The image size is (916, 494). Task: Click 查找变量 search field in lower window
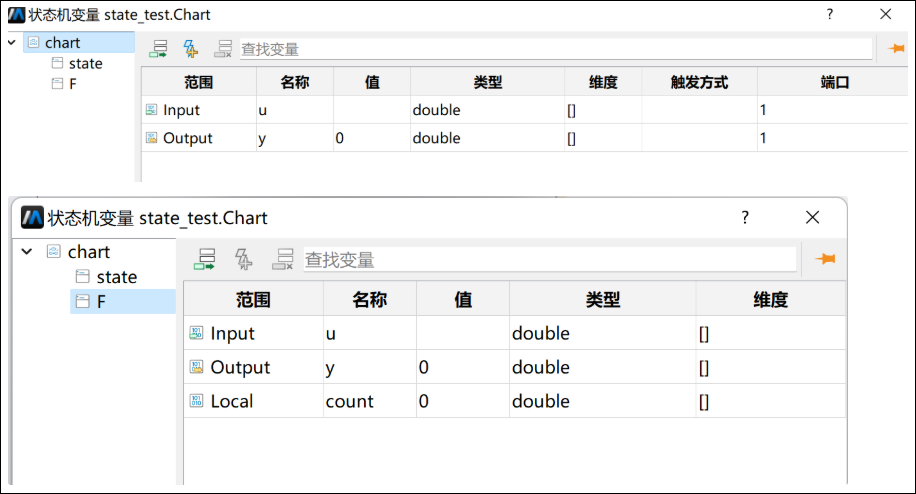pos(549,259)
